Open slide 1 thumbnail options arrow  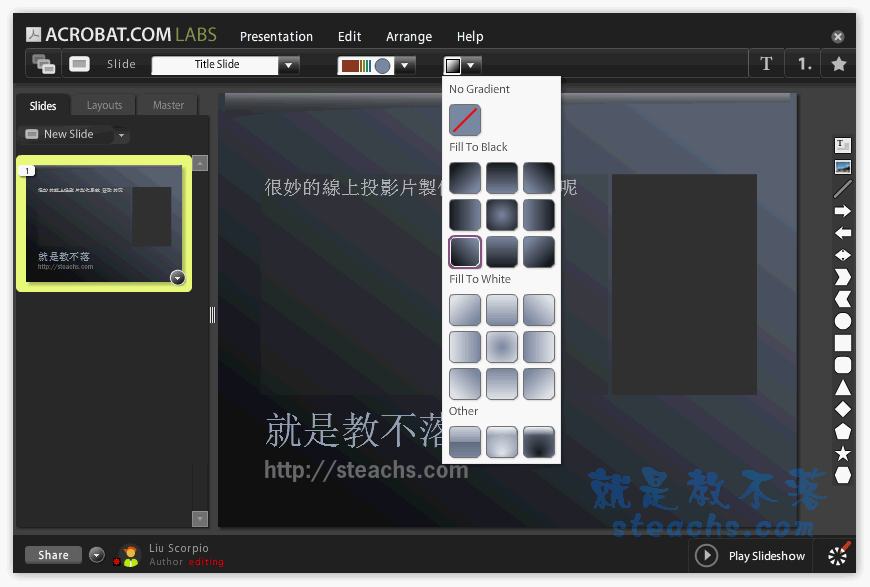click(178, 277)
